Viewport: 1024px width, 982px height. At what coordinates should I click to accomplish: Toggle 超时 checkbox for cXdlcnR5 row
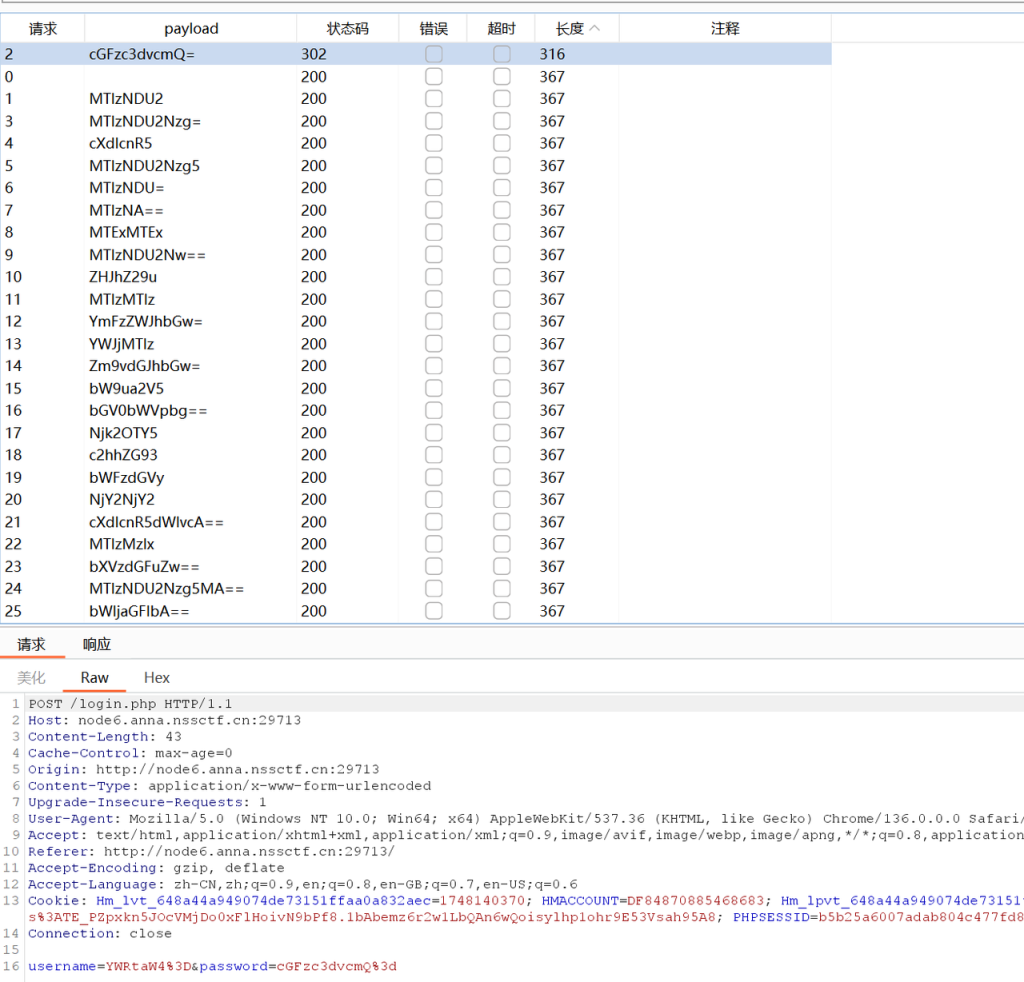tap(502, 143)
